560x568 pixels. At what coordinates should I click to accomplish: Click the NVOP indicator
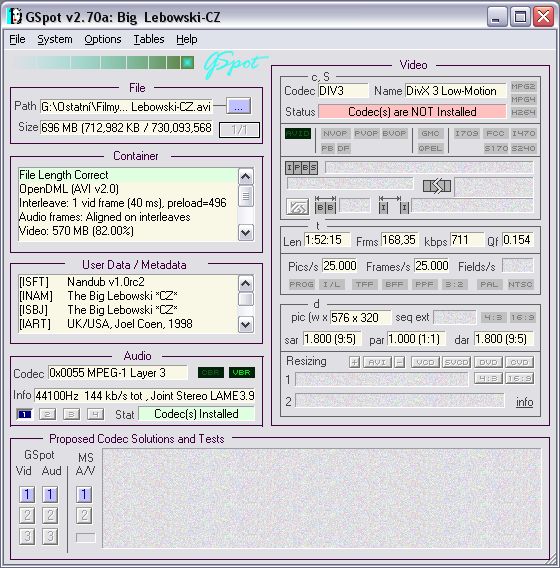[x=335, y=133]
